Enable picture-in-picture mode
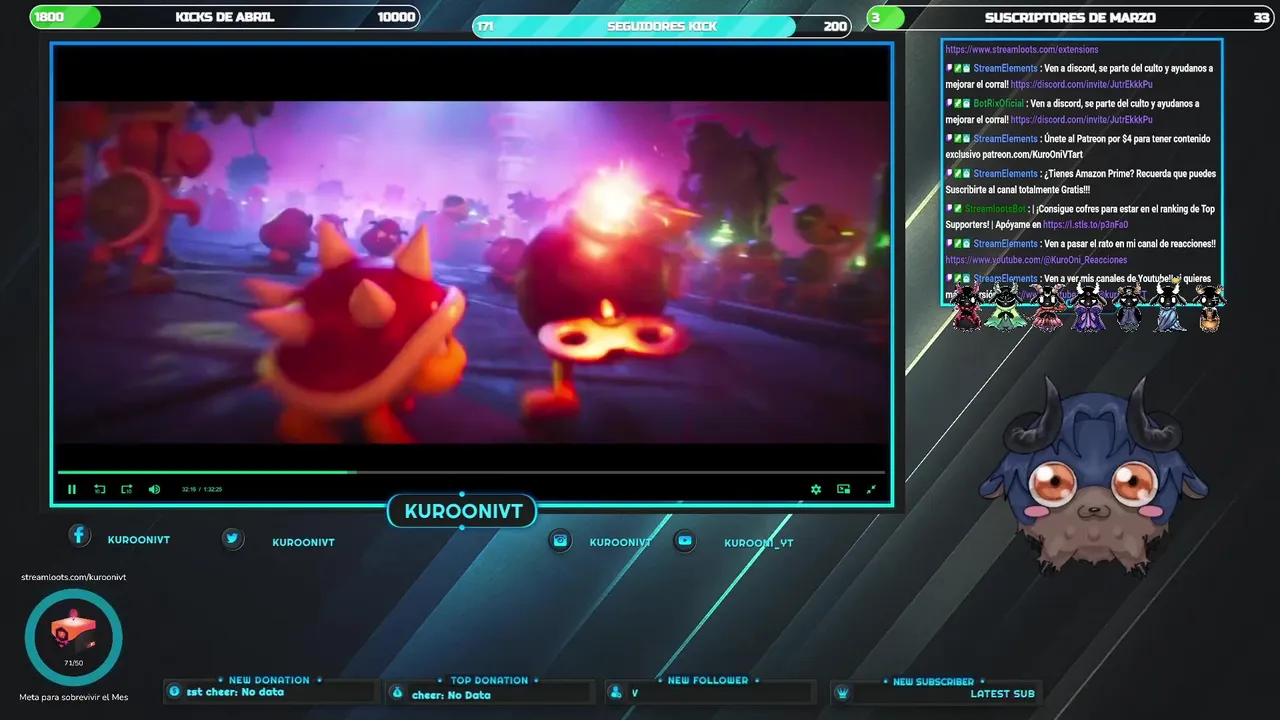 844,489
